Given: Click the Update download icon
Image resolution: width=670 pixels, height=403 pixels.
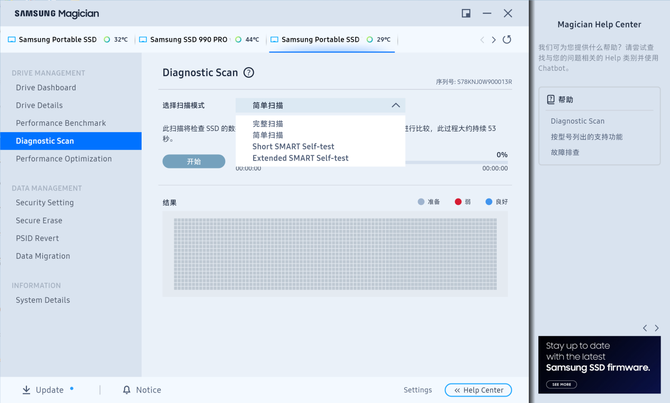Looking at the screenshot, I should [26, 390].
